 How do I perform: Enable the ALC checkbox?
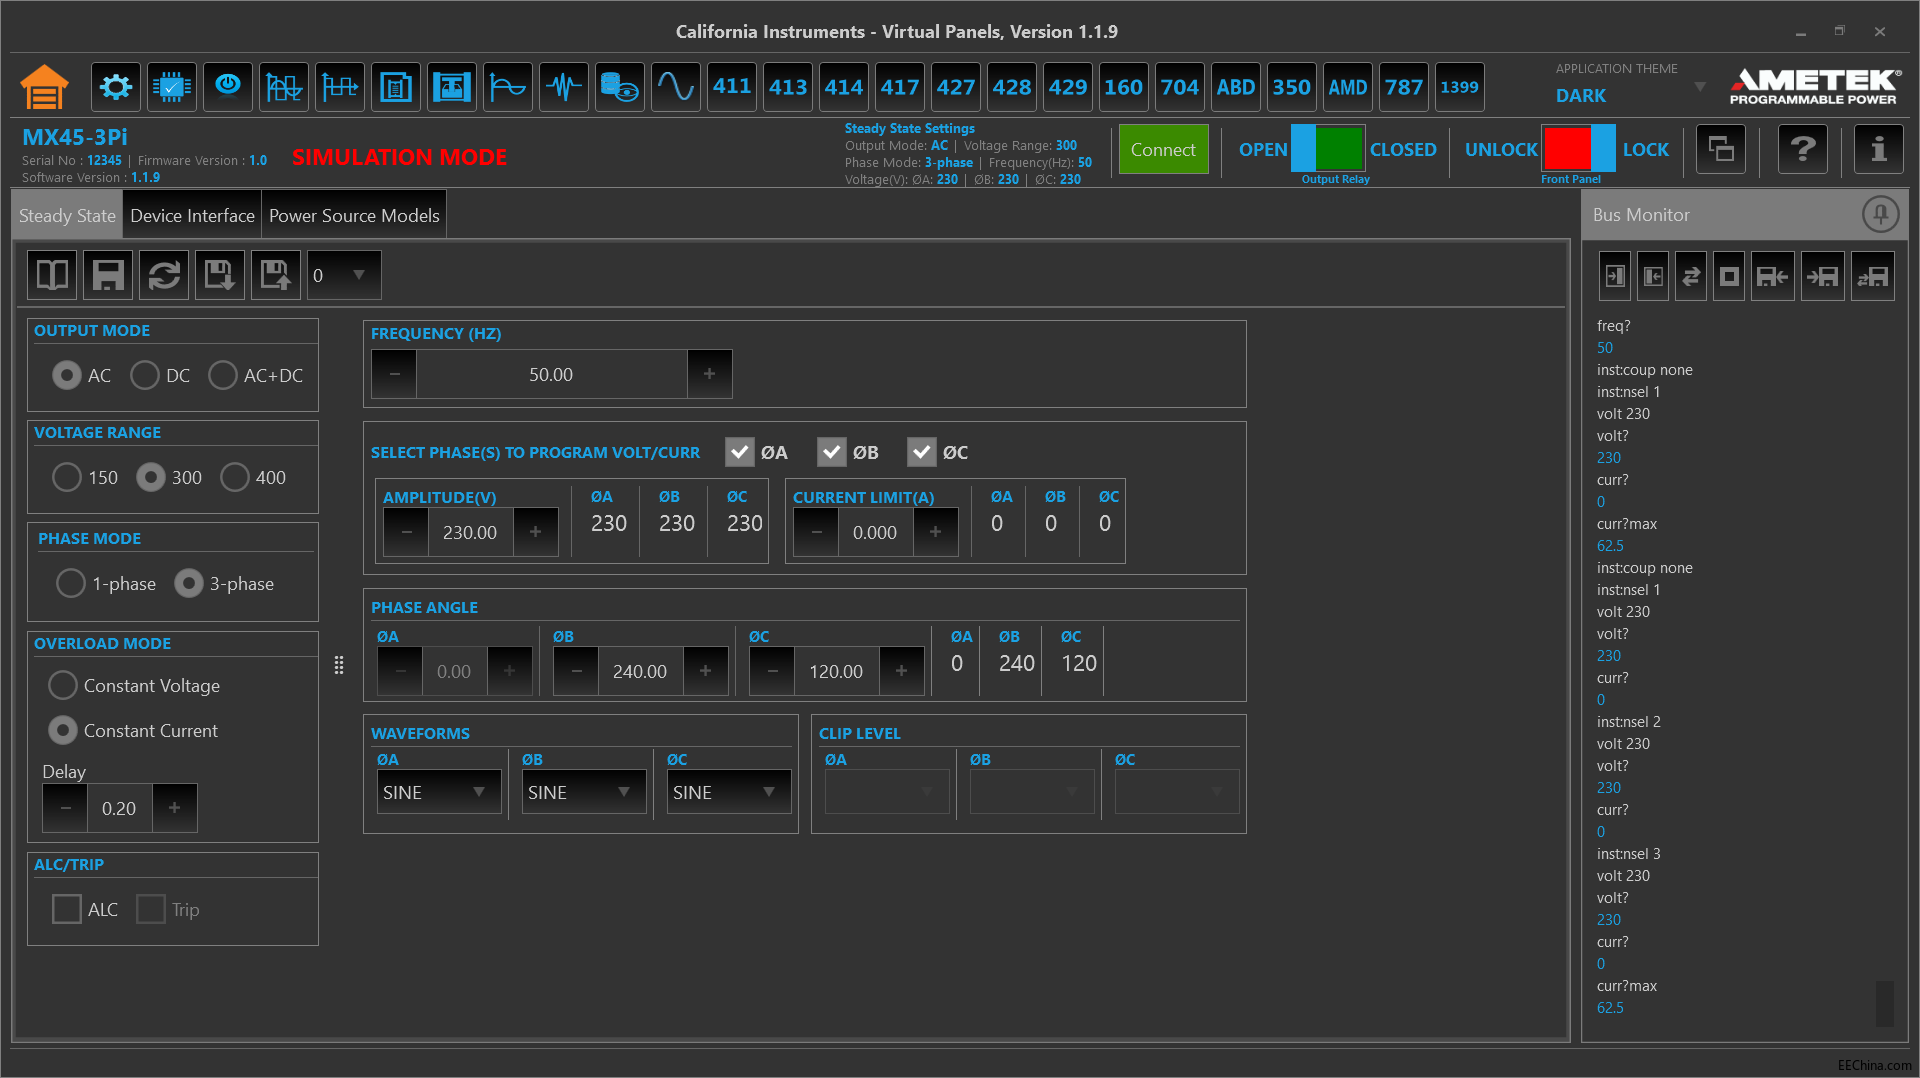click(67, 909)
